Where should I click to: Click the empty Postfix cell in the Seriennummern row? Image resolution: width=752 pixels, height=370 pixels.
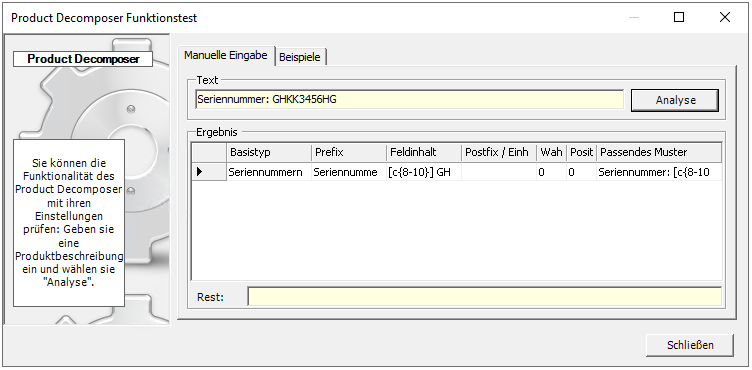click(499, 172)
